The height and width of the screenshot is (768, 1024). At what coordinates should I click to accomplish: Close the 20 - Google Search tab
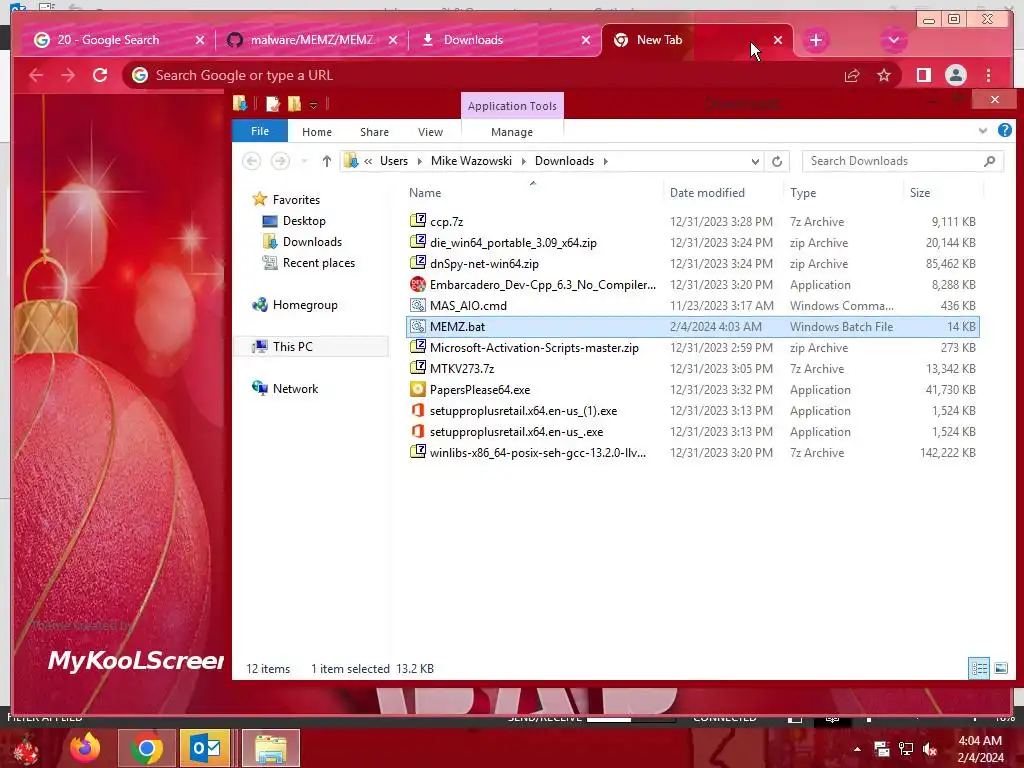click(200, 40)
